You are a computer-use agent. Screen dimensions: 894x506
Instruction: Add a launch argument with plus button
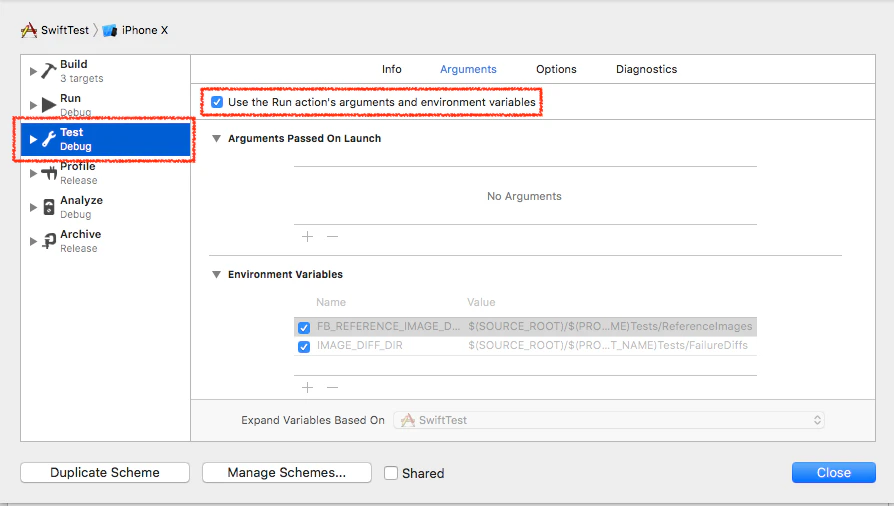pos(307,236)
